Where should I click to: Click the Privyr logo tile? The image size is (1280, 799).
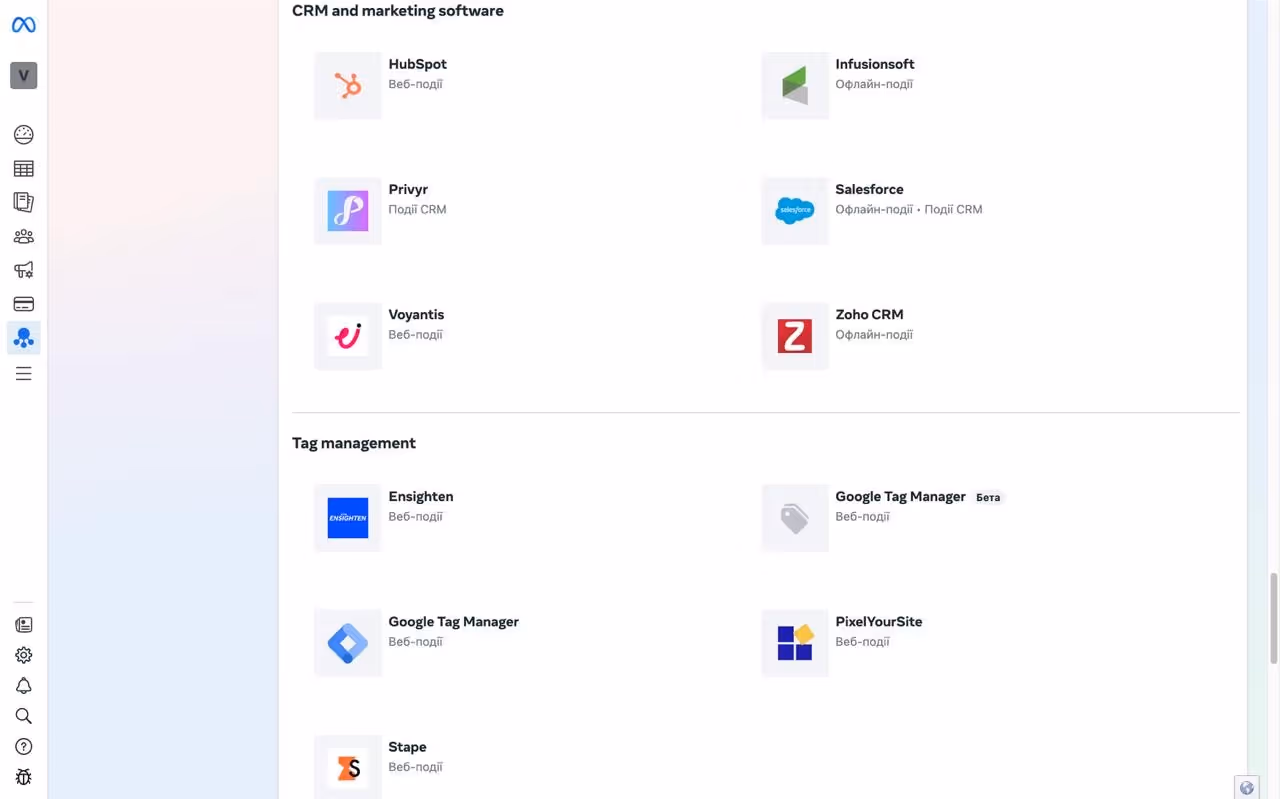(x=348, y=211)
